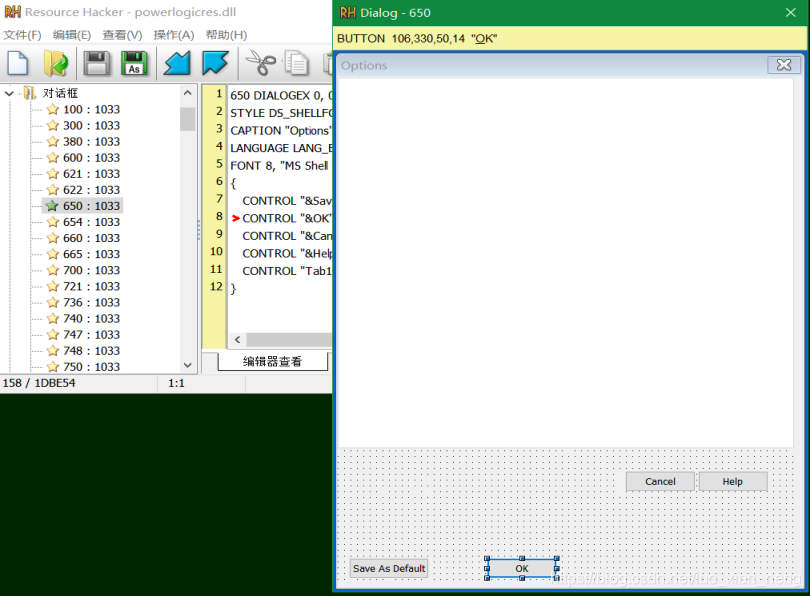Click script line starting with 650 DIALOGEX
This screenshot has height=597, width=810.
point(281,96)
